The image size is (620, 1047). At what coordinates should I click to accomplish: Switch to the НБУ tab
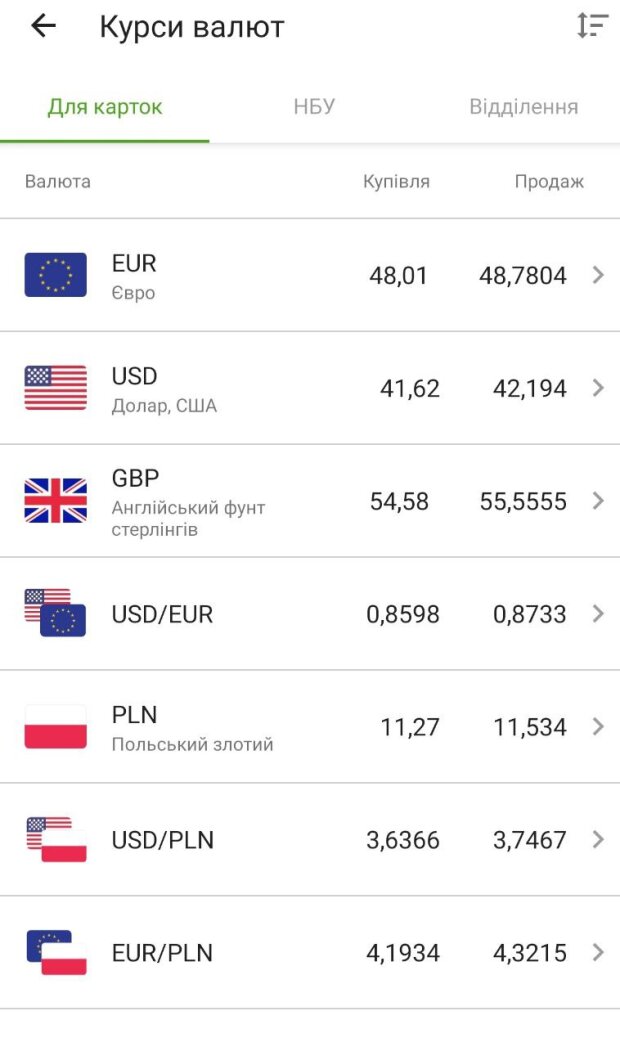point(314,107)
